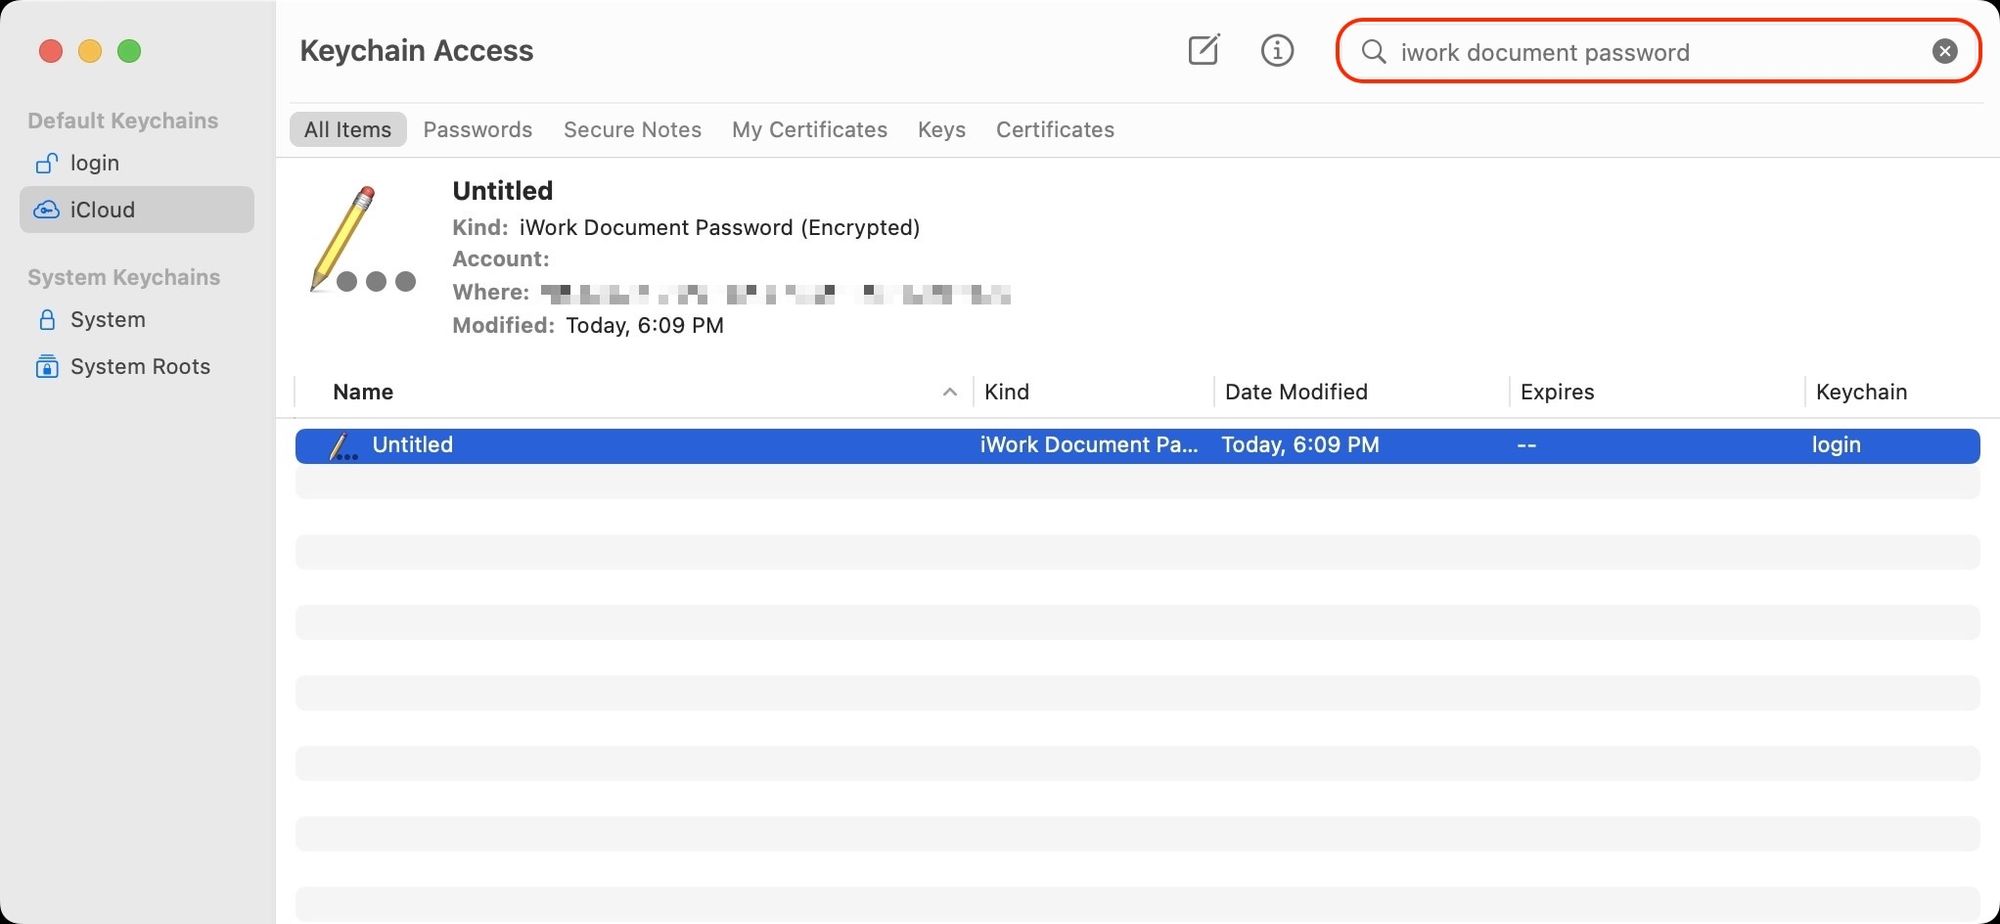Click the System Roots certificate icon
Viewport: 2000px width, 924px height.
click(47, 366)
